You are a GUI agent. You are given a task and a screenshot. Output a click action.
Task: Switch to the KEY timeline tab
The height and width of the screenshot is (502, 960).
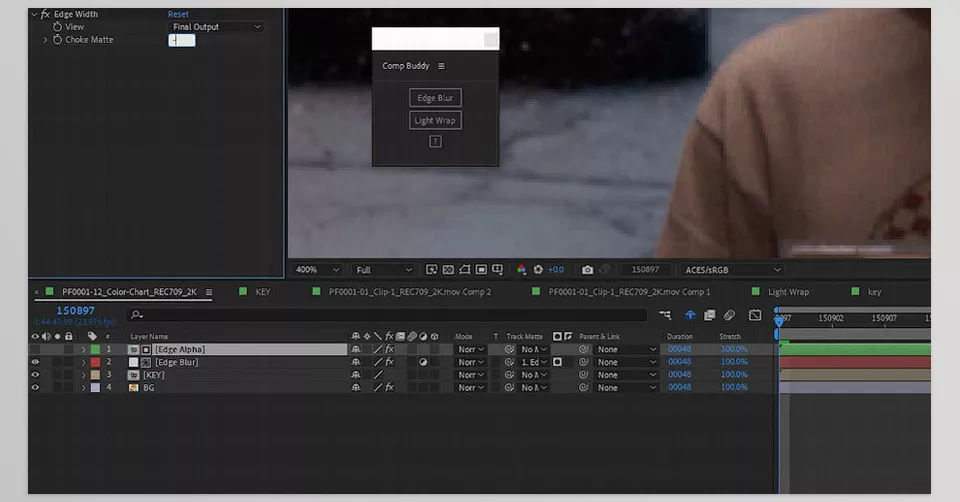click(263, 292)
